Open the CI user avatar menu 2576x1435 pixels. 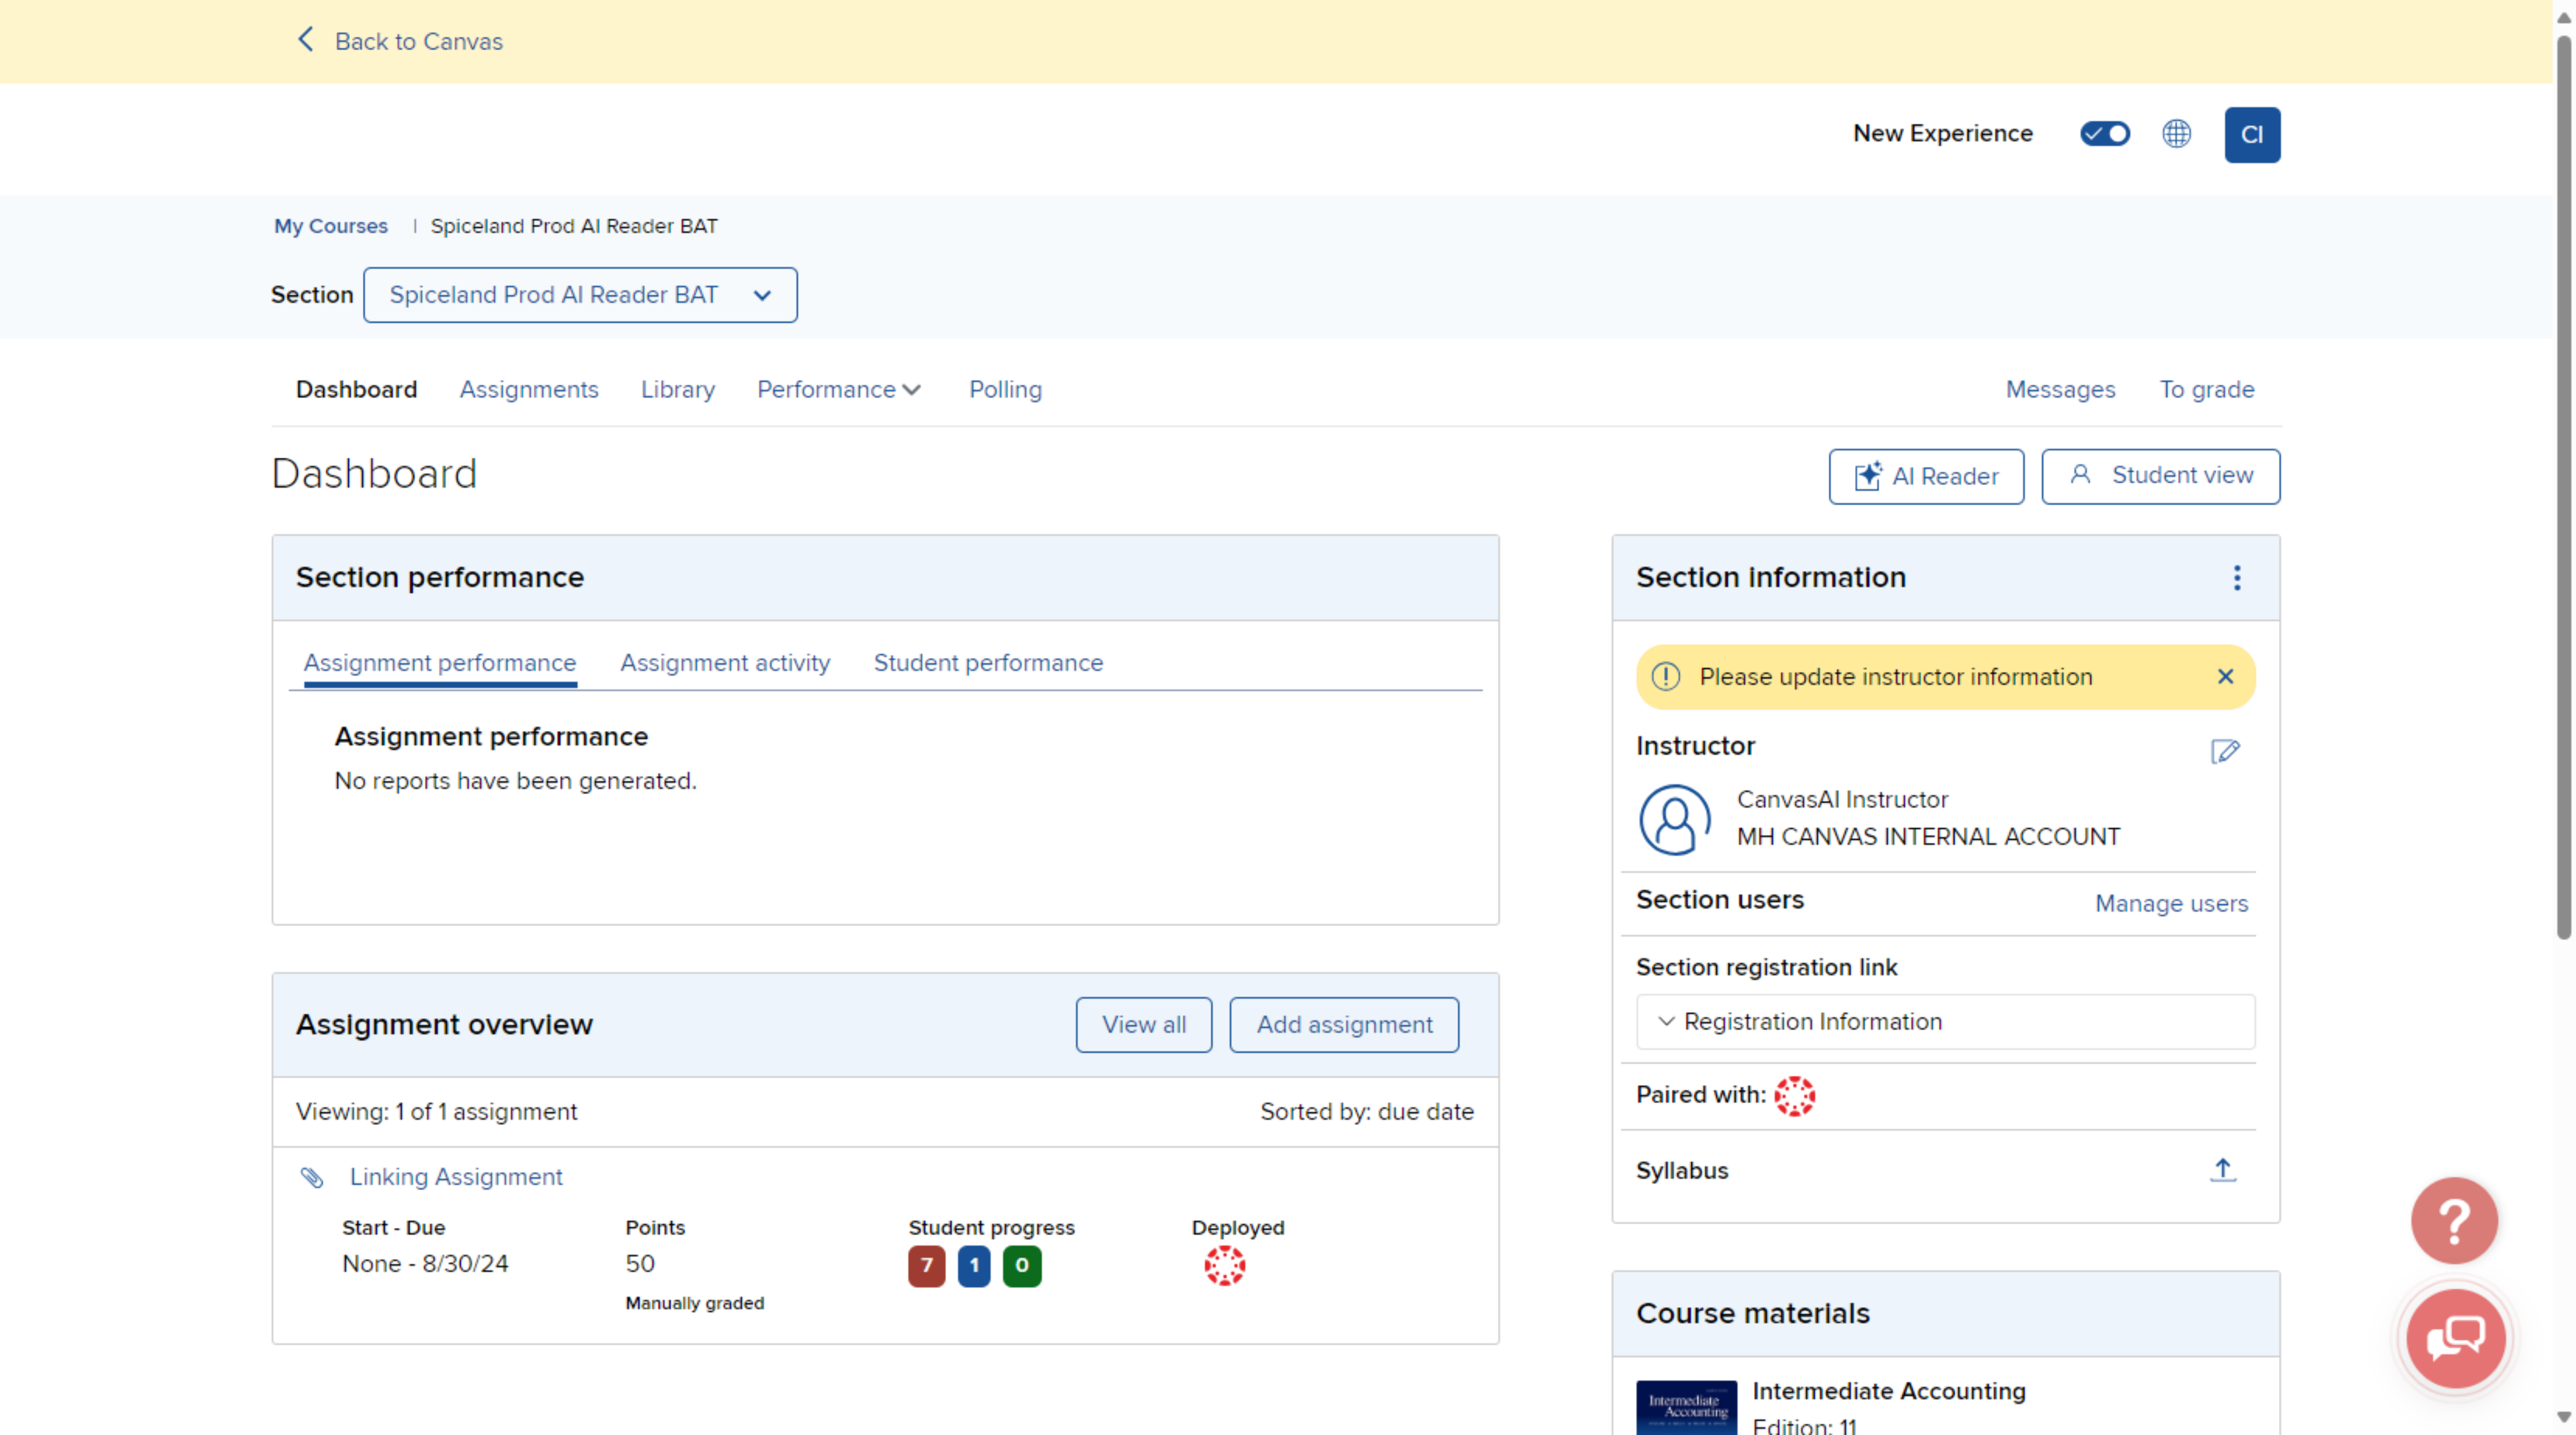click(2251, 134)
